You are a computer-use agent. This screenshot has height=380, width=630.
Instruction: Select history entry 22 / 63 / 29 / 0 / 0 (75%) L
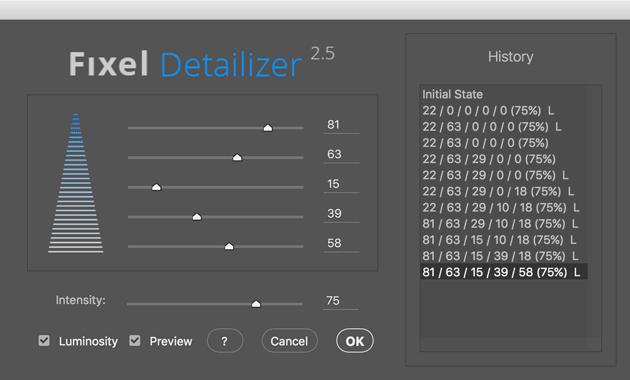pos(504,175)
